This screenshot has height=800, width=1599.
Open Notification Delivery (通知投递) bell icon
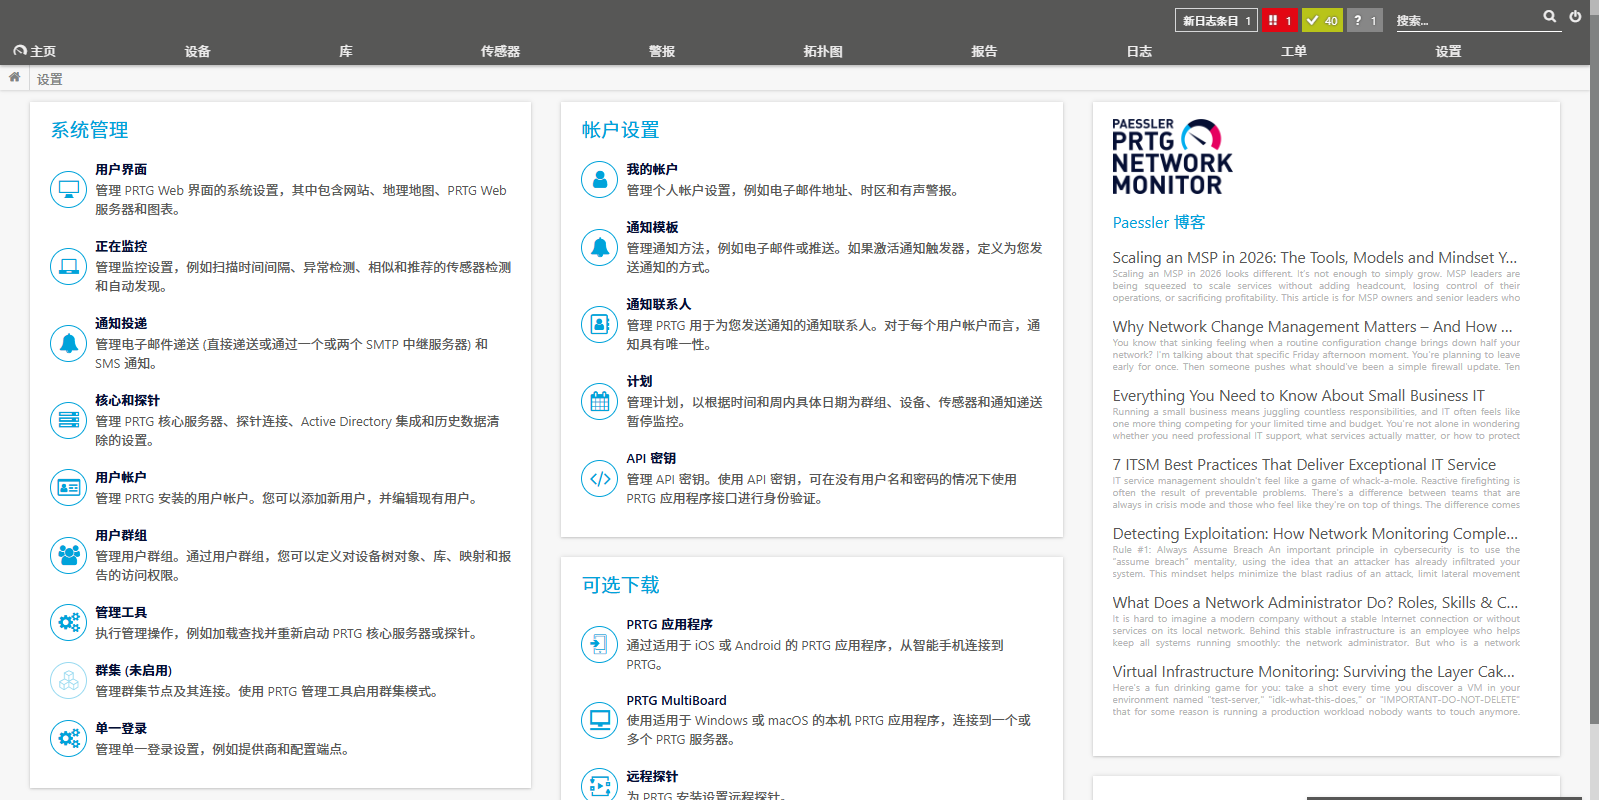pos(68,343)
